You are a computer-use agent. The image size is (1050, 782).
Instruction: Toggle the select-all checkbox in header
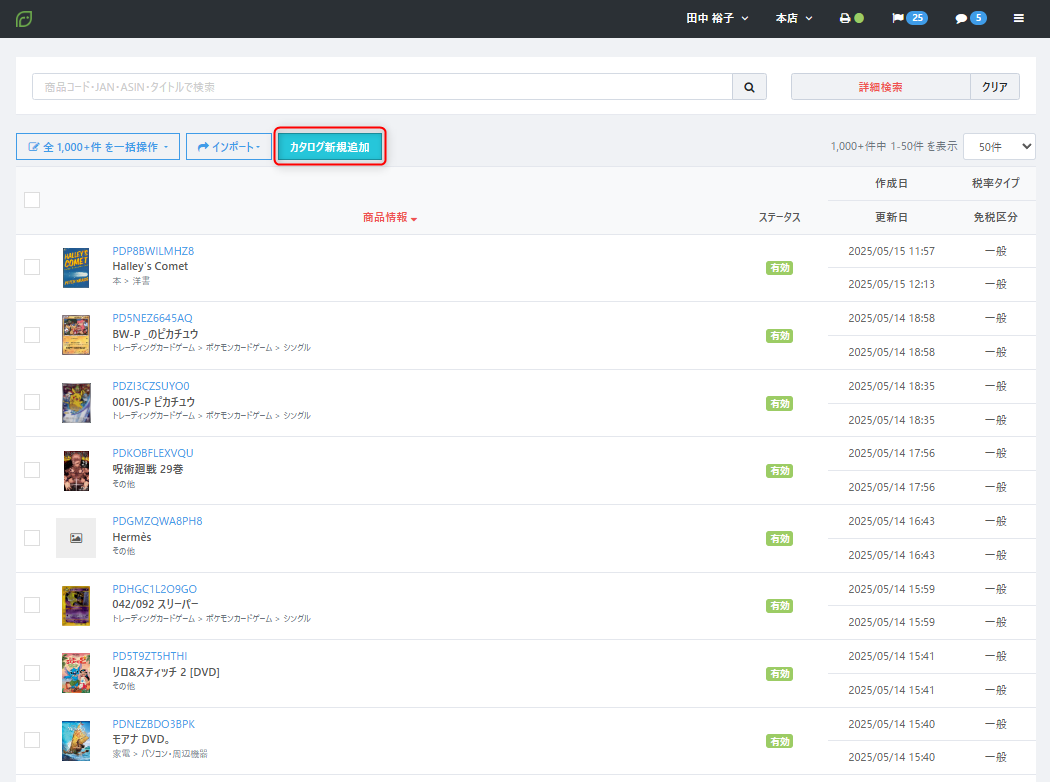click(x=32, y=200)
